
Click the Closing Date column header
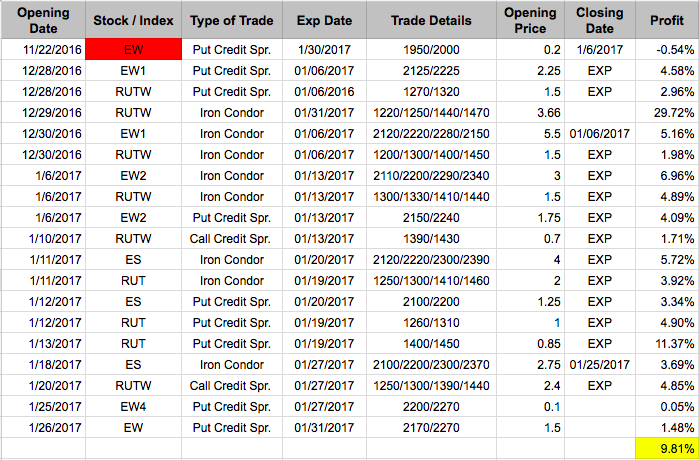click(600, 20)
